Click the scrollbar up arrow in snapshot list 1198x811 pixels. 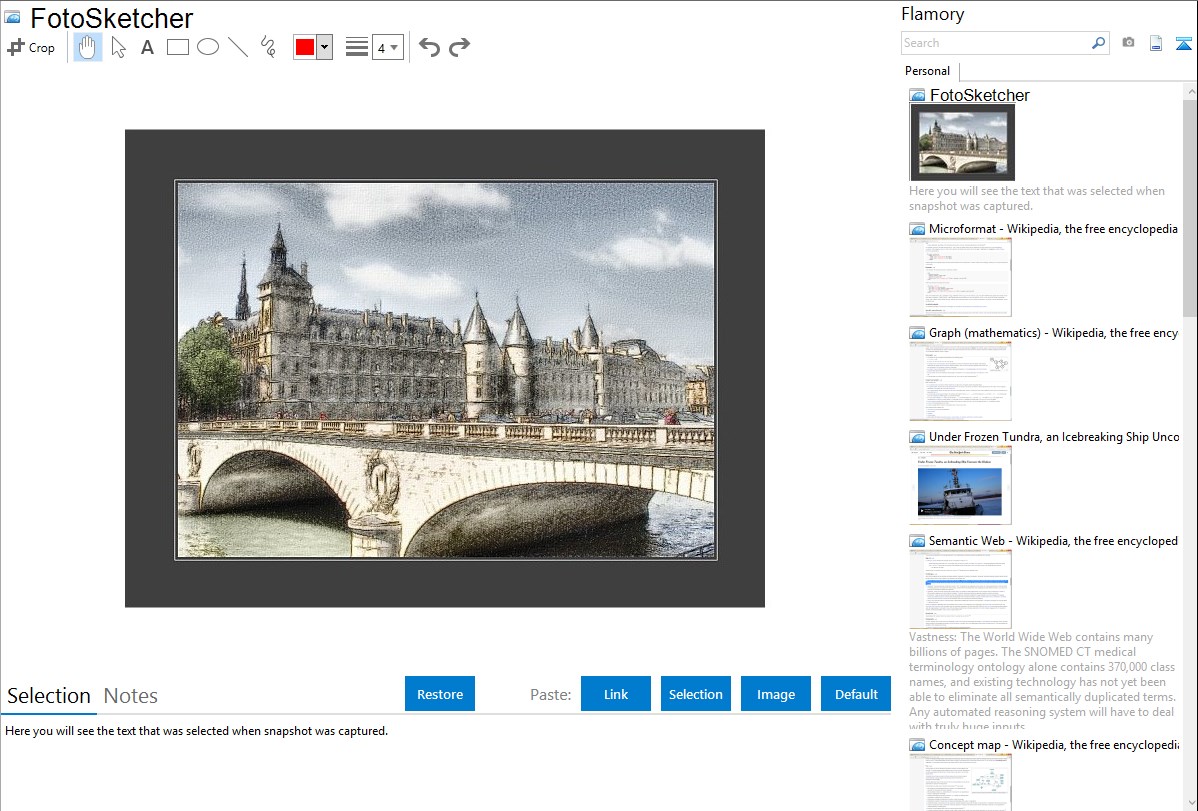coord(1191,91)
